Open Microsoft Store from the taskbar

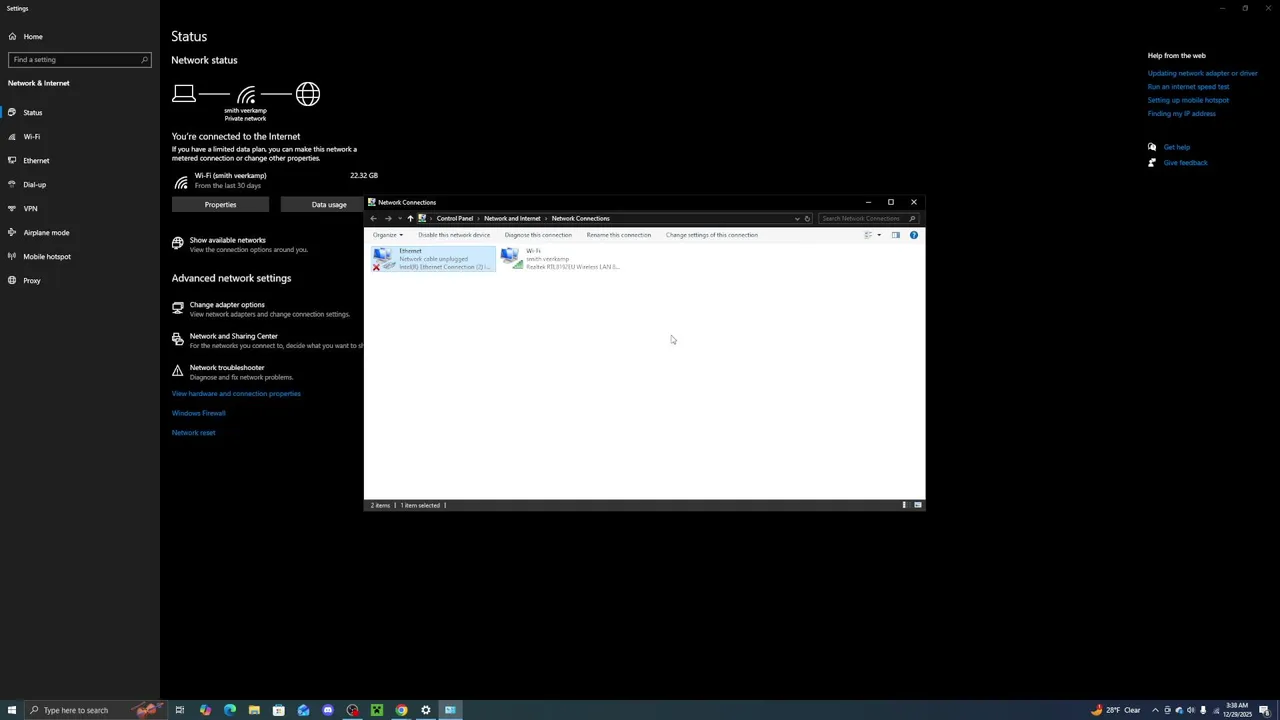coord(279,710)
